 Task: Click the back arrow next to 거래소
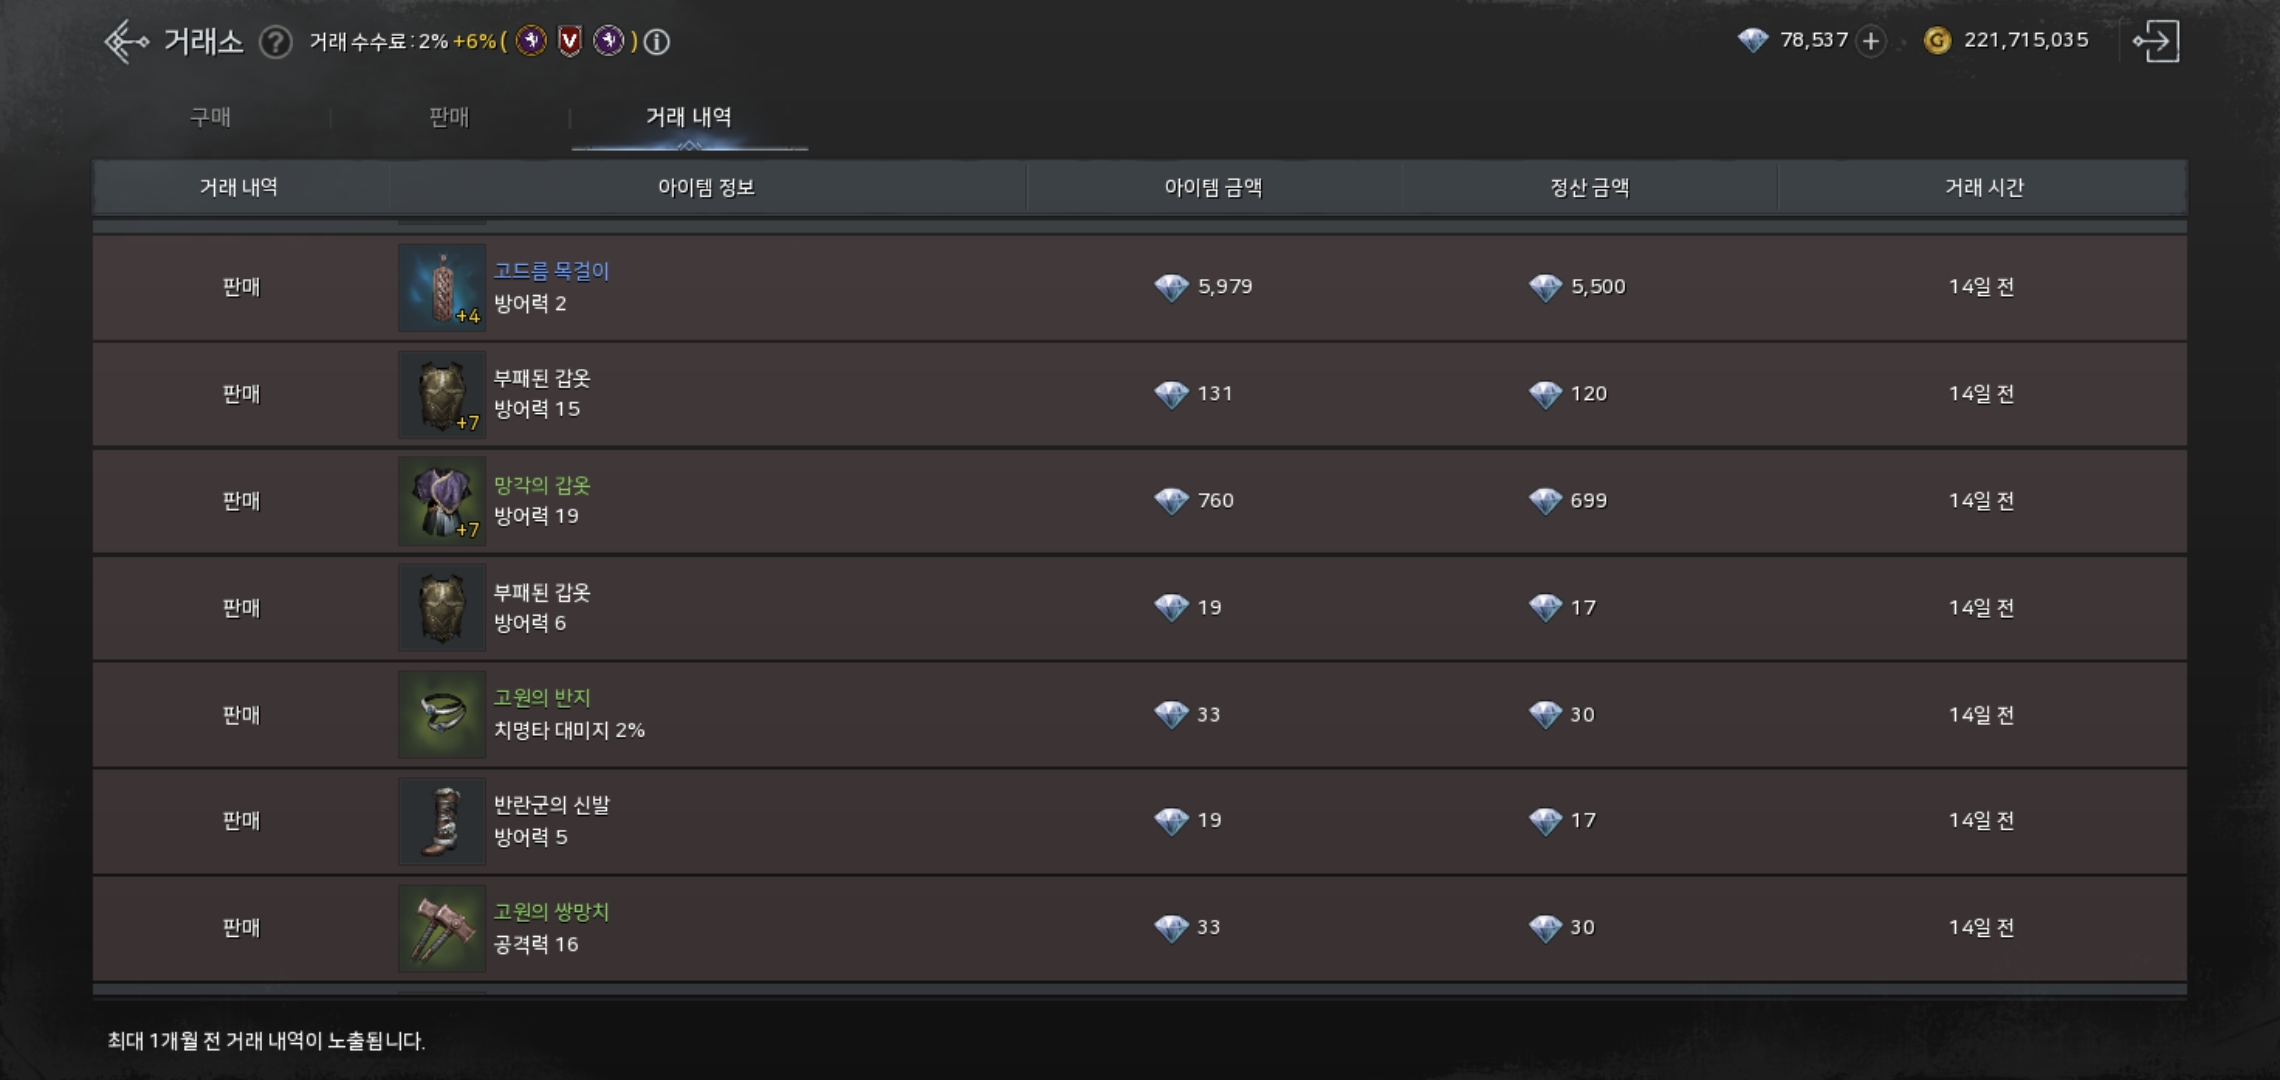126,42
